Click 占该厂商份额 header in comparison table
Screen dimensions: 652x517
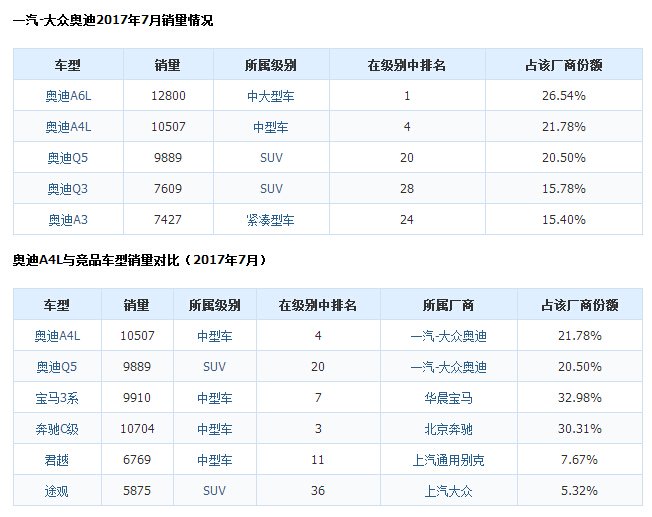click(580, 305)
